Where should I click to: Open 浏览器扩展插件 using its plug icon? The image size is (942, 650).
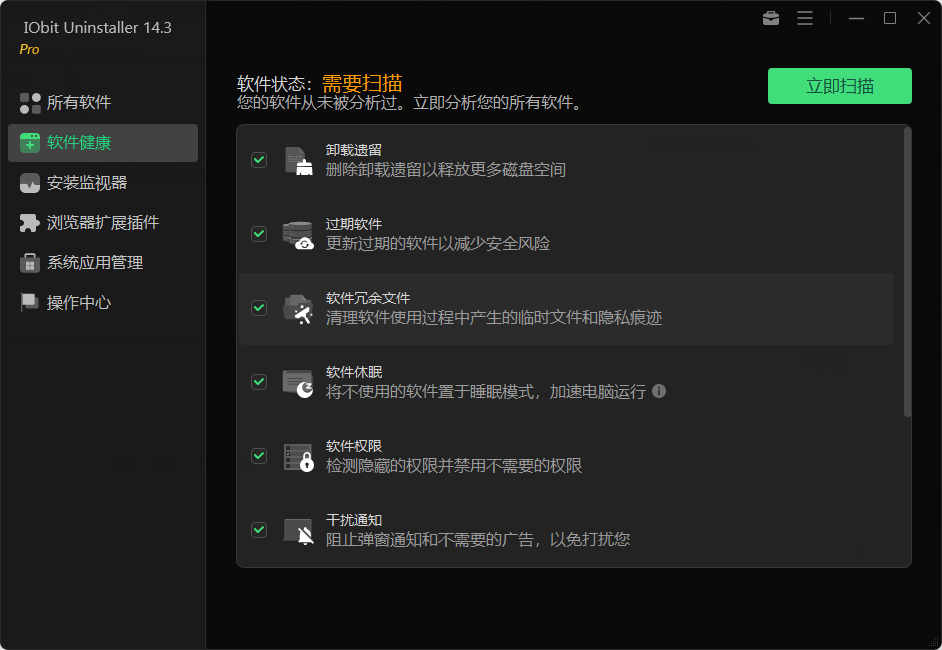click(x=28, y=222)
